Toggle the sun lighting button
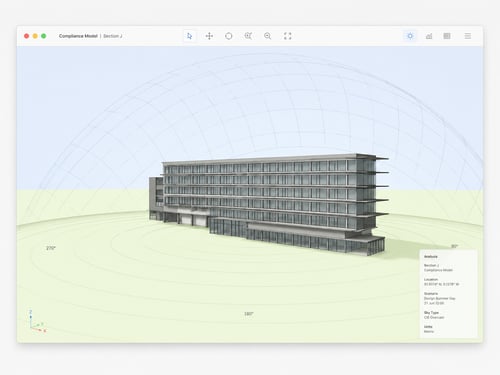The width and height of the screenshot is (500, 375). click(410, 36)
